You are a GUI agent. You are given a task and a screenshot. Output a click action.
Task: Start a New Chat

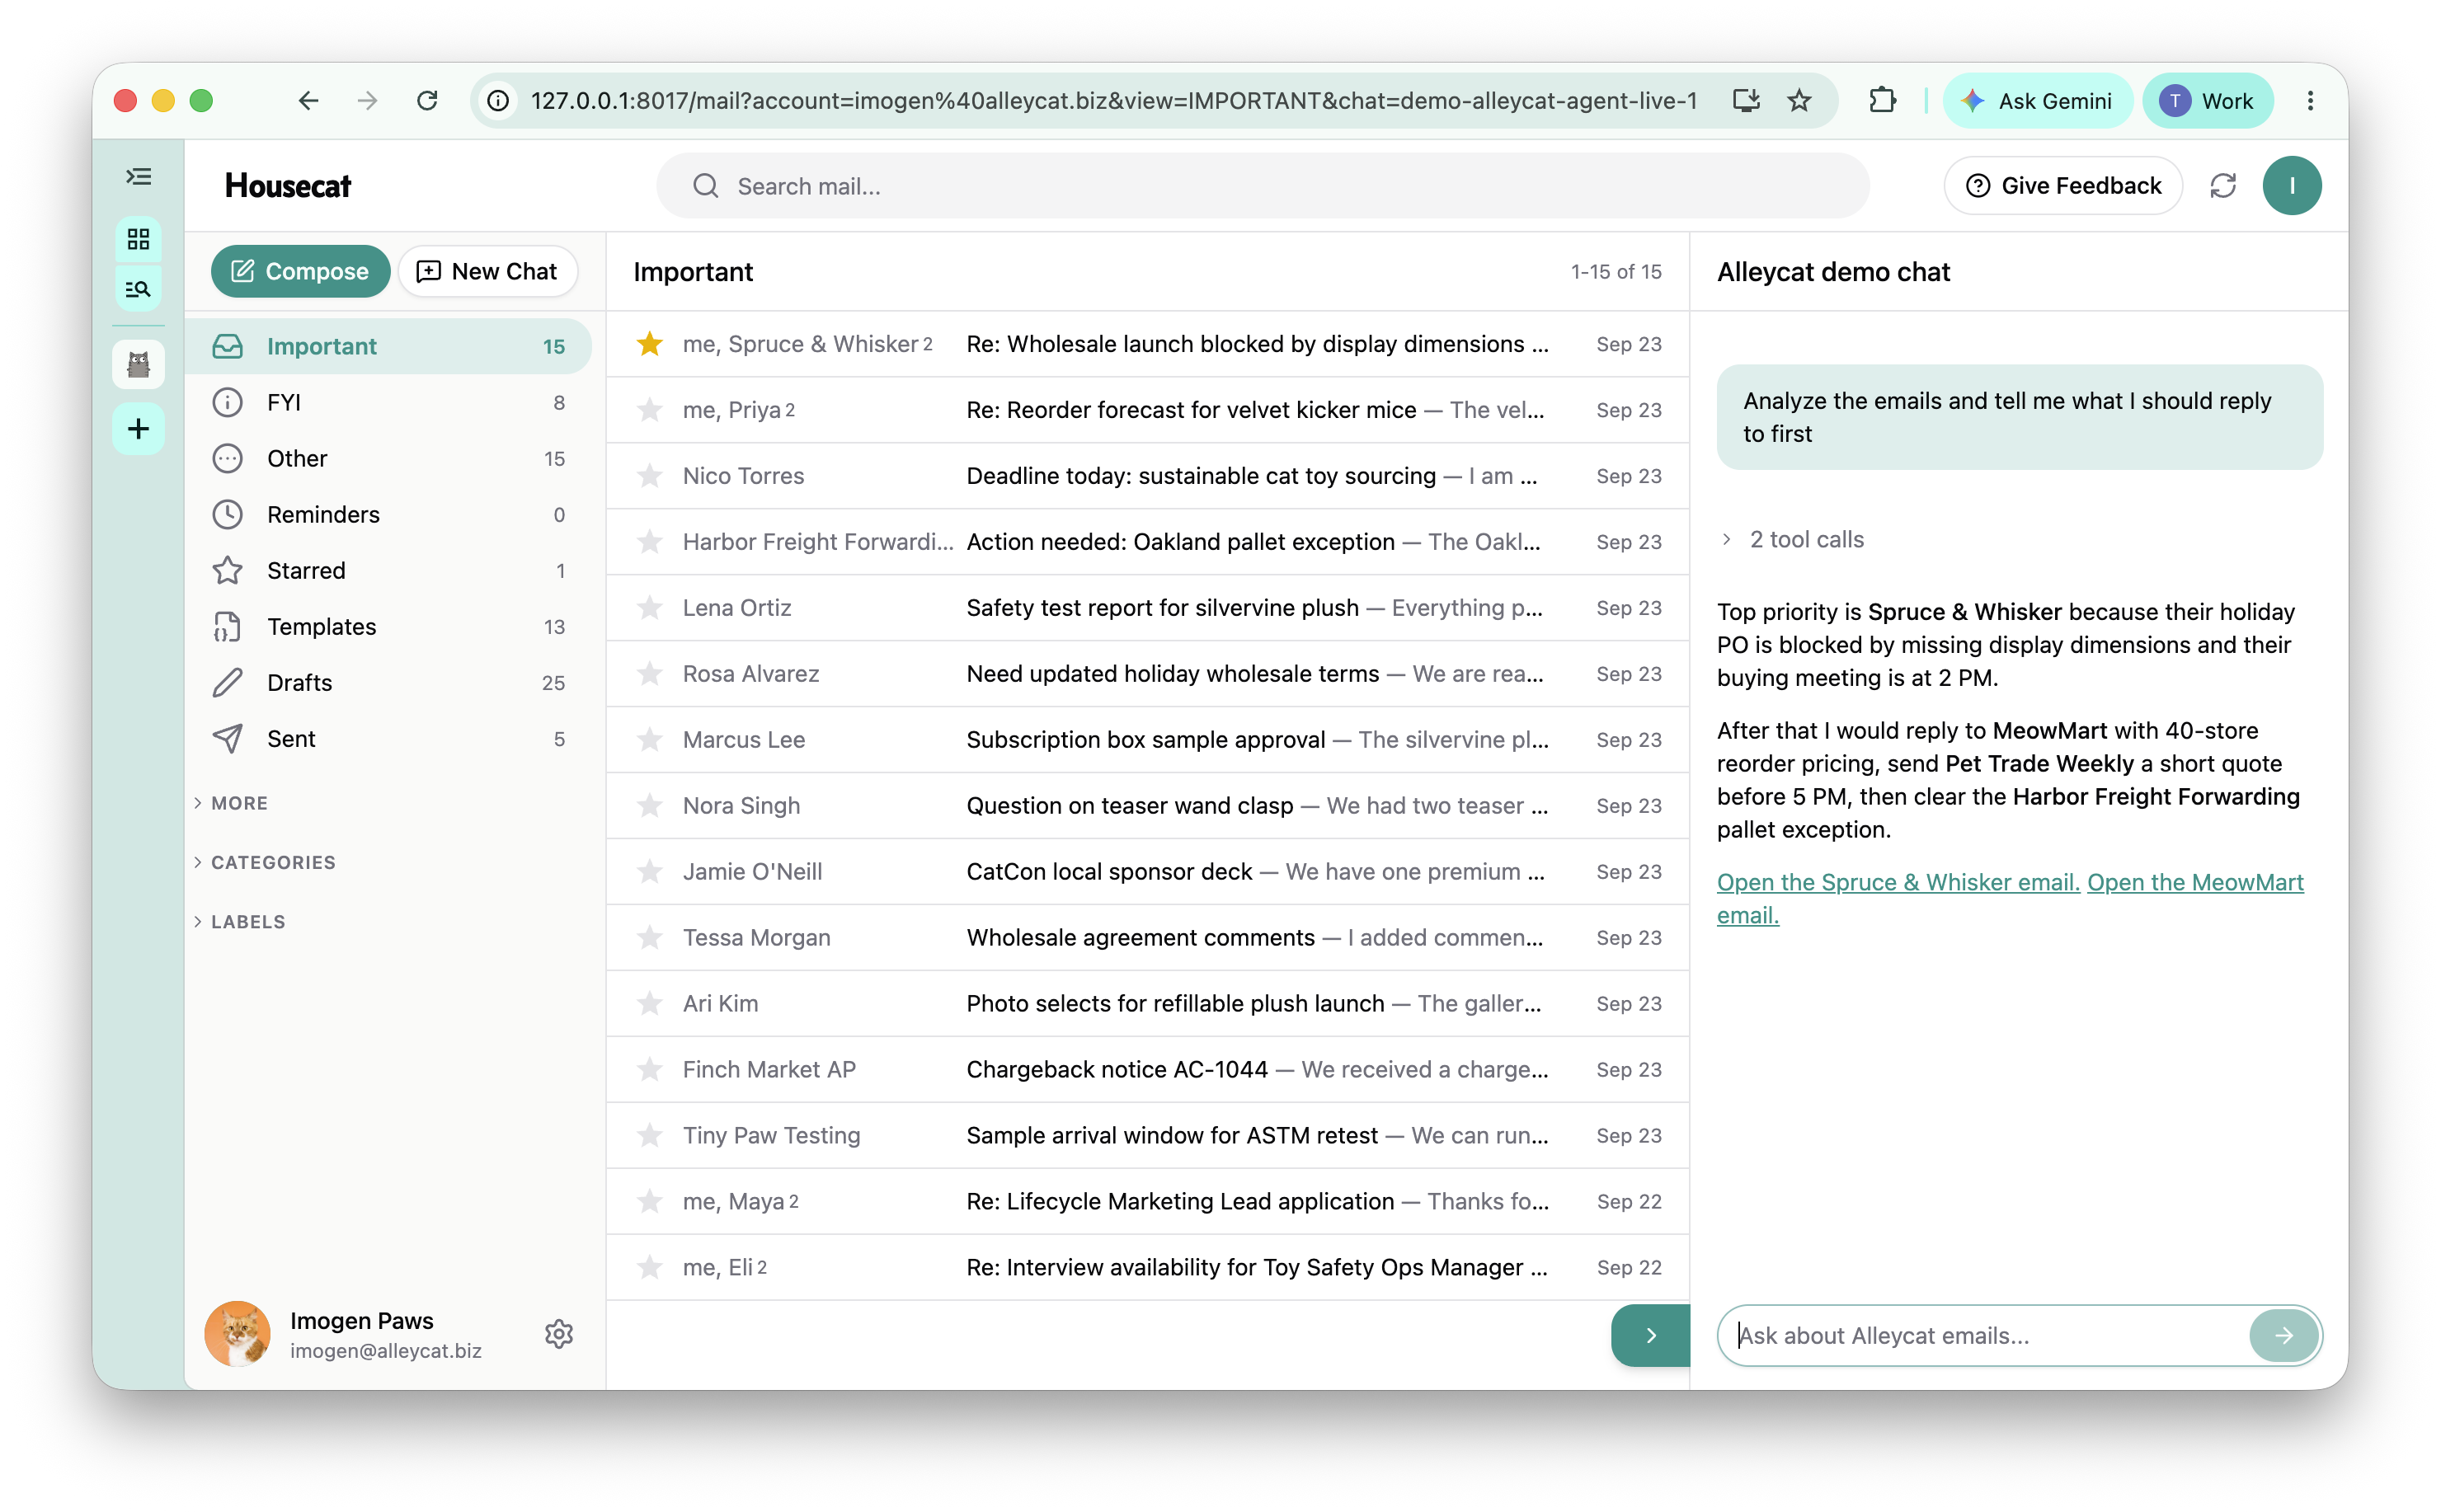pyautogui.click(x=487, y=271)
